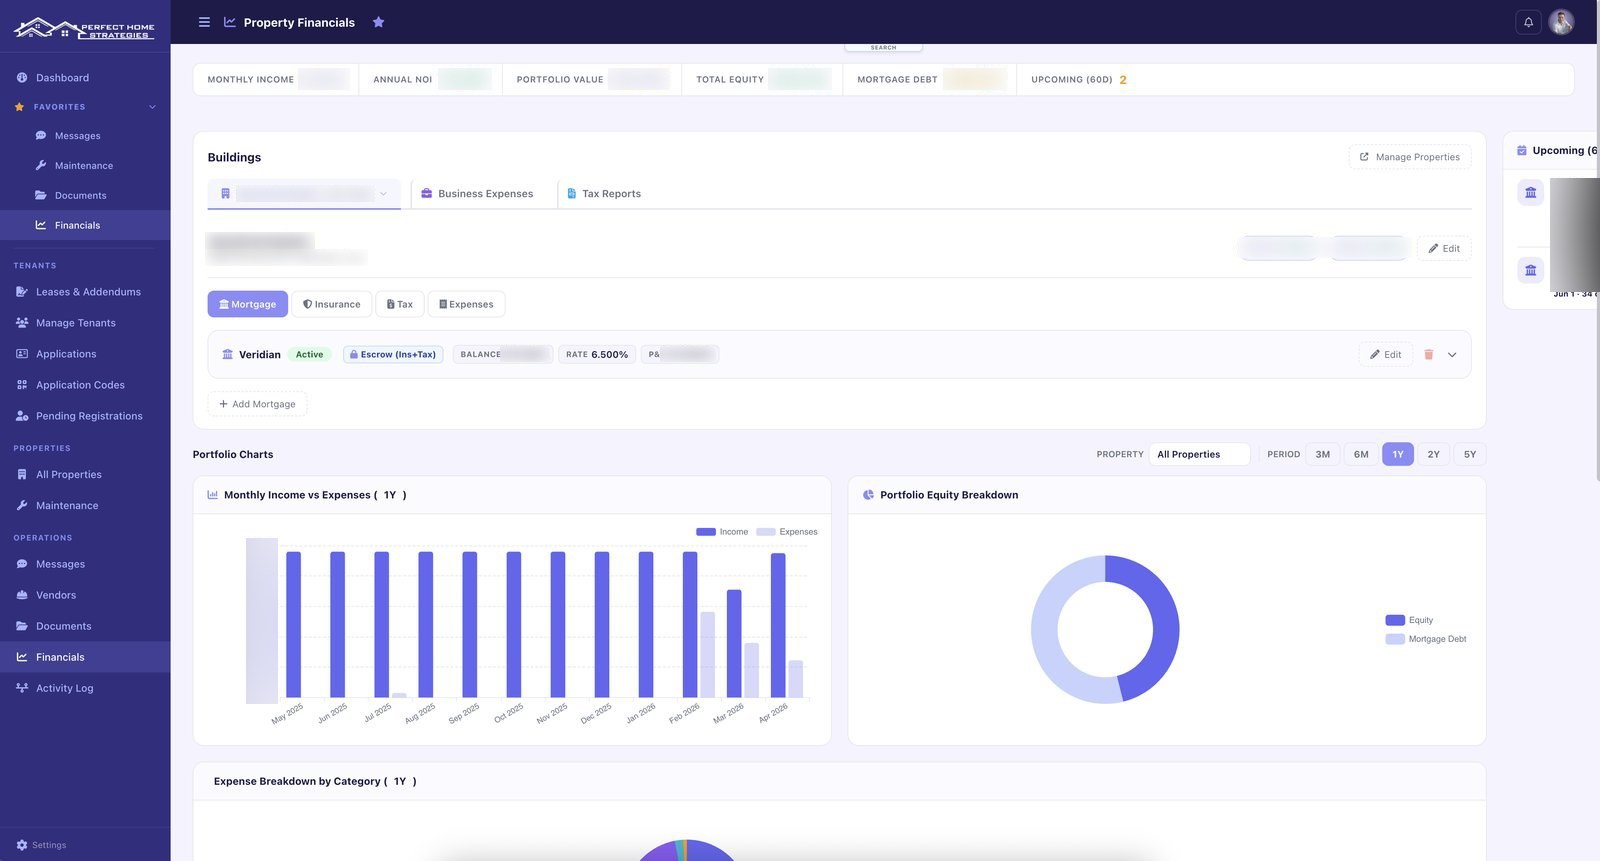Select the Insurance tab
The width and height of the screenshot is (1600, 861).
(332, 304)
